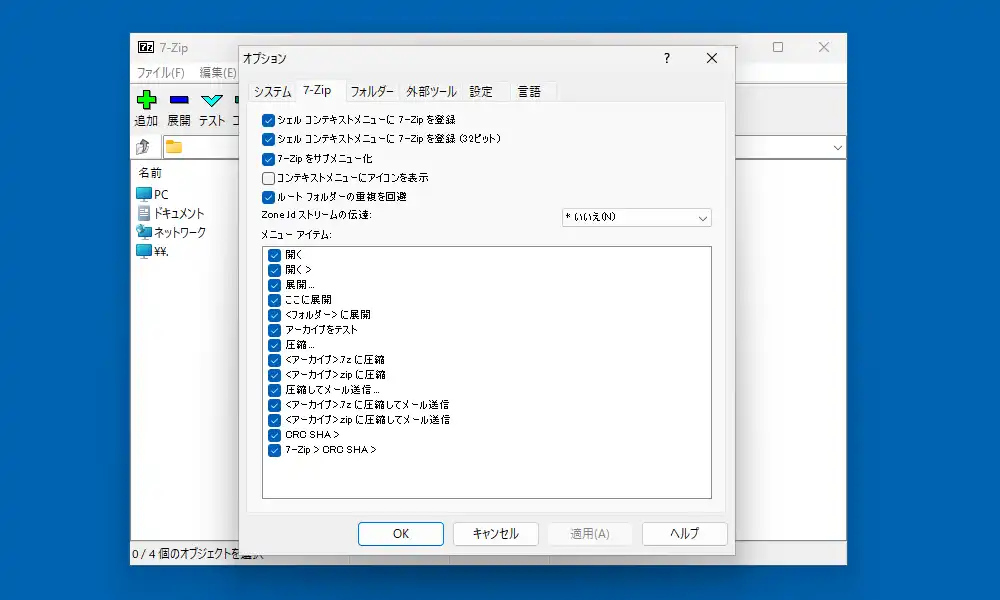Open the ファイル(F) menu
This screenshot has height=600, width=1000.
tap(161, 73)
